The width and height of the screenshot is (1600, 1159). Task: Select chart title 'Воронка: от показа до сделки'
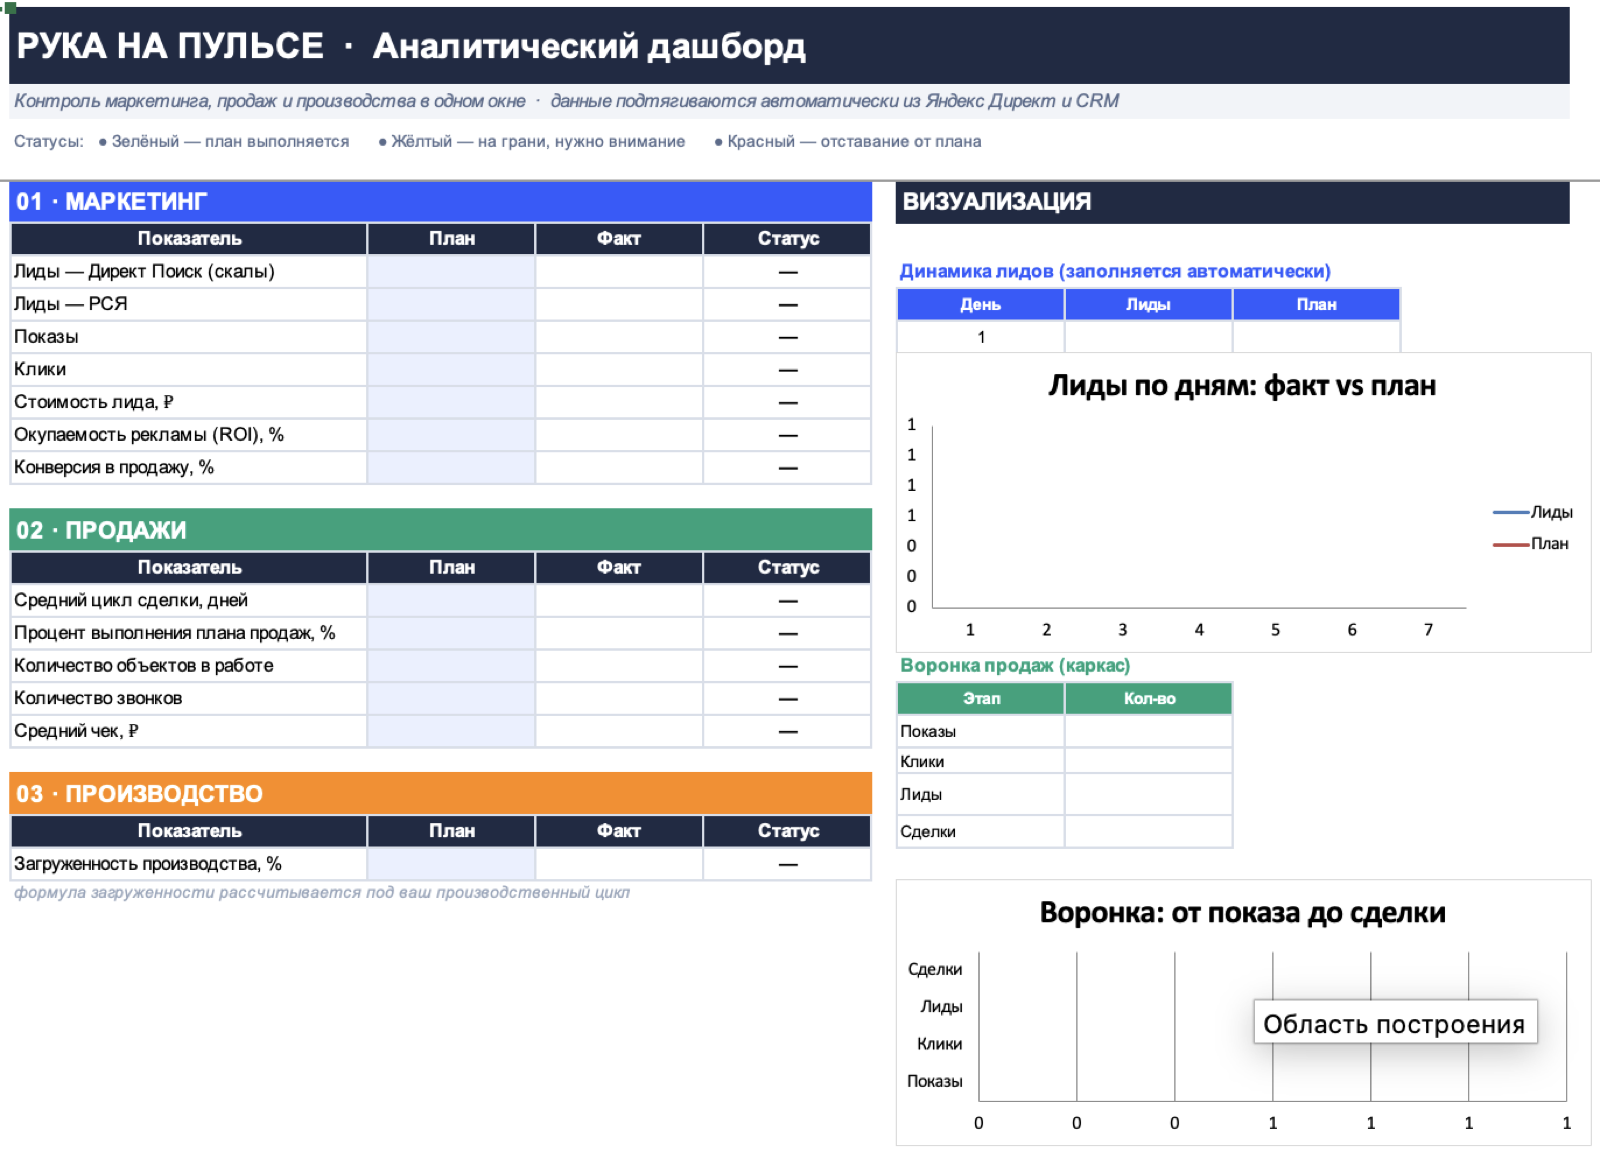(x=1242, y=913)
